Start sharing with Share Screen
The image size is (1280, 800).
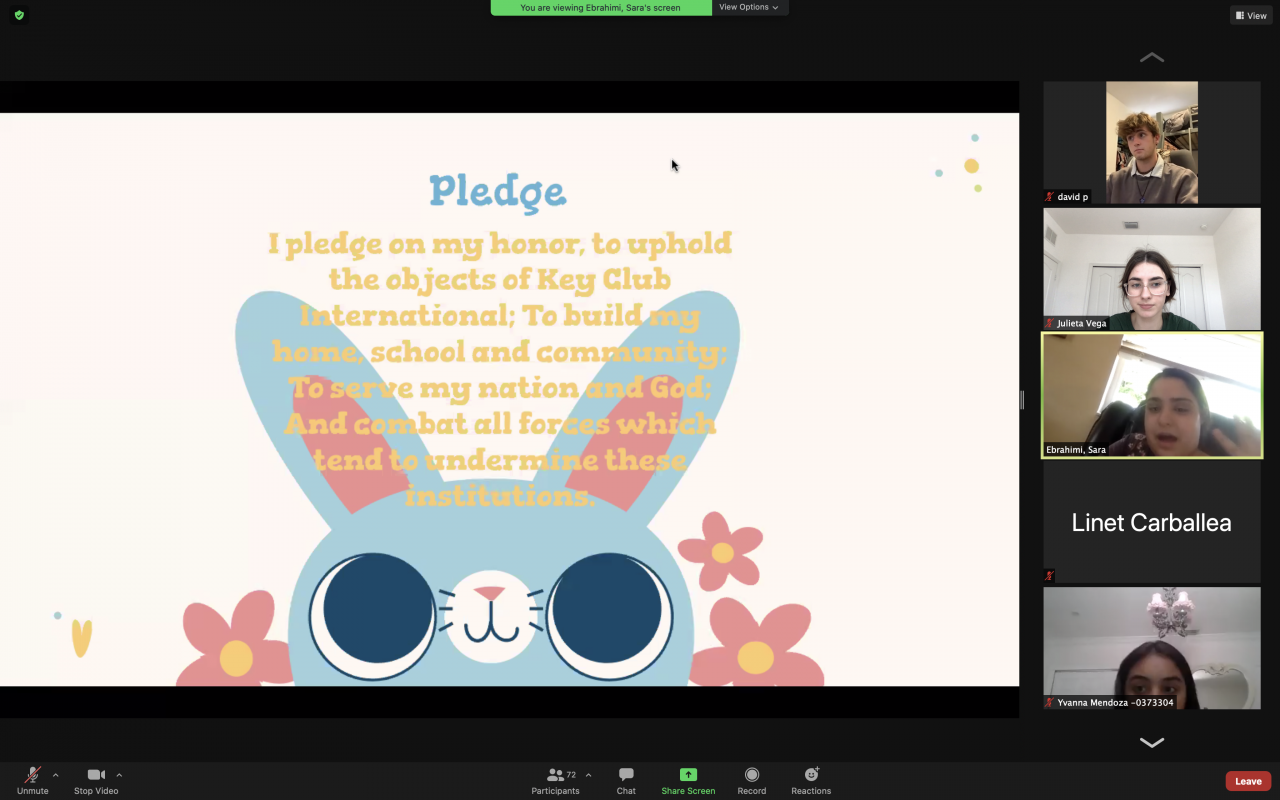[688, 781]
